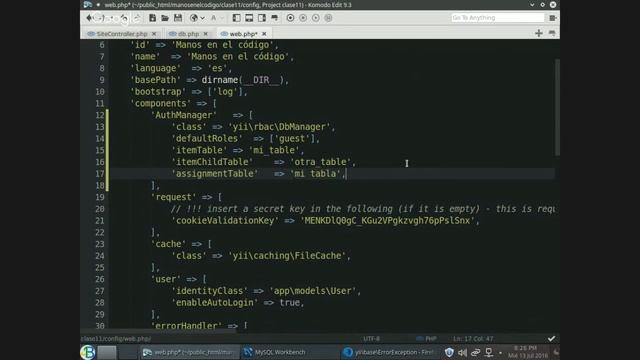Select the web.php tab

coord(243,34)
